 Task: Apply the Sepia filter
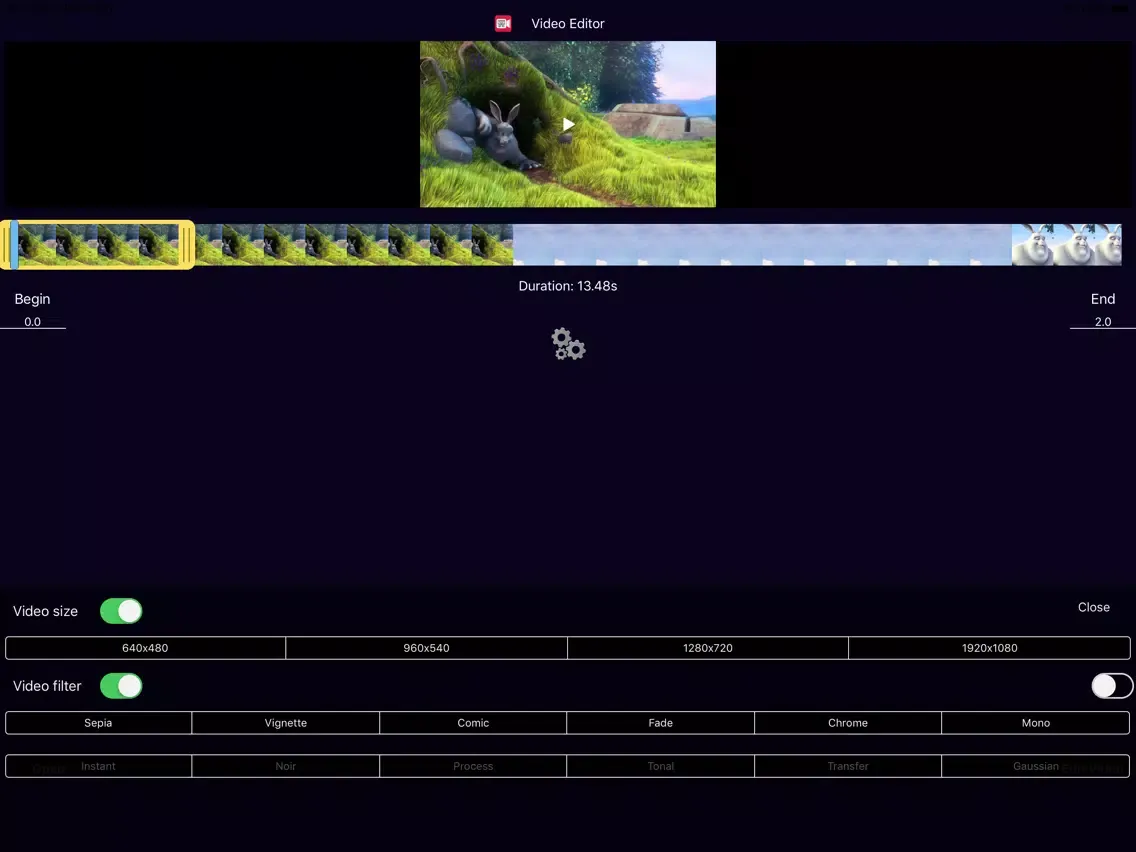[99, 722]
